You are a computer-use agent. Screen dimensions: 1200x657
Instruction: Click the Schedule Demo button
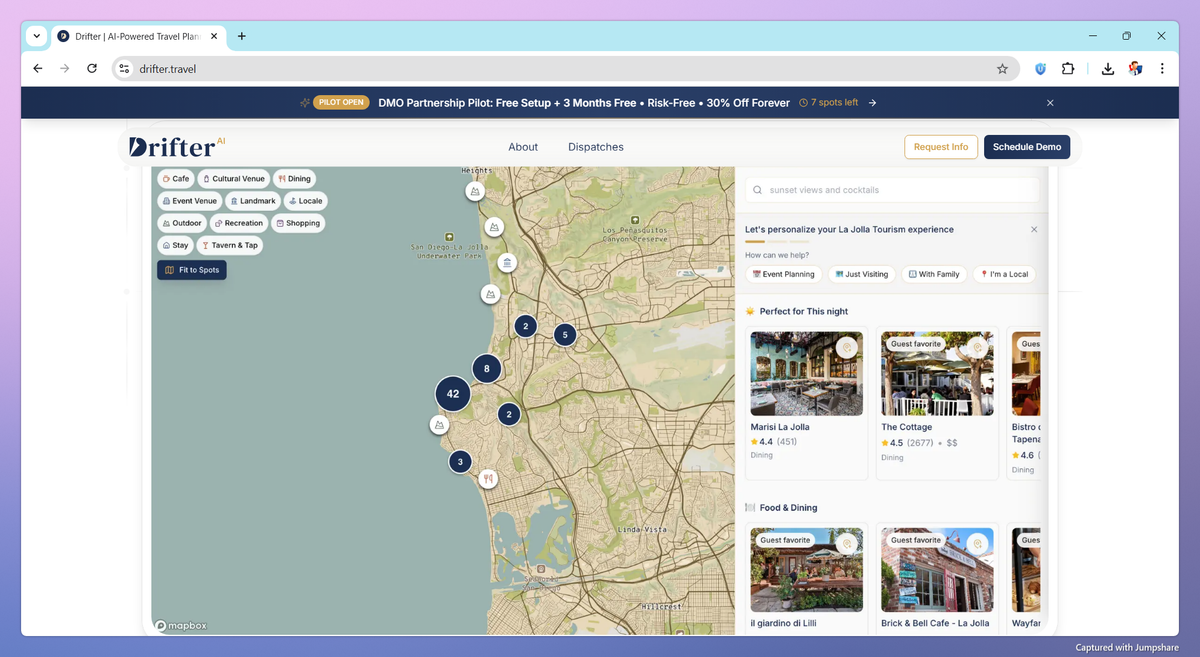click(1026, 147)
